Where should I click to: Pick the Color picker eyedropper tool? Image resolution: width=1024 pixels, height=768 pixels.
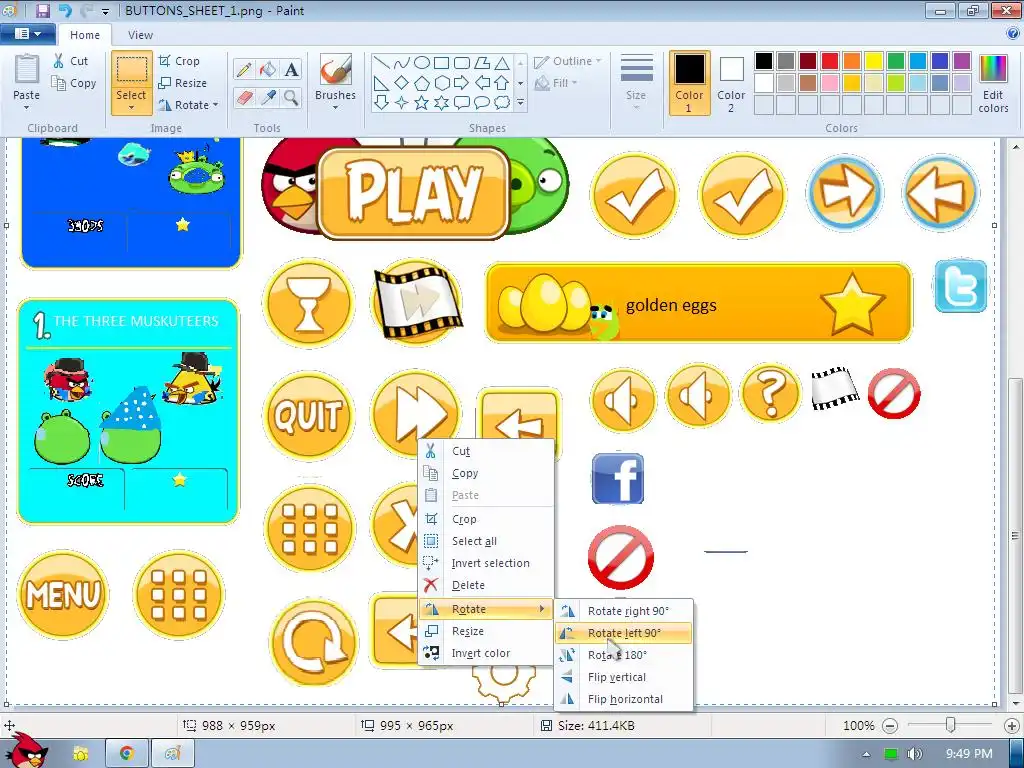(268, 98)
